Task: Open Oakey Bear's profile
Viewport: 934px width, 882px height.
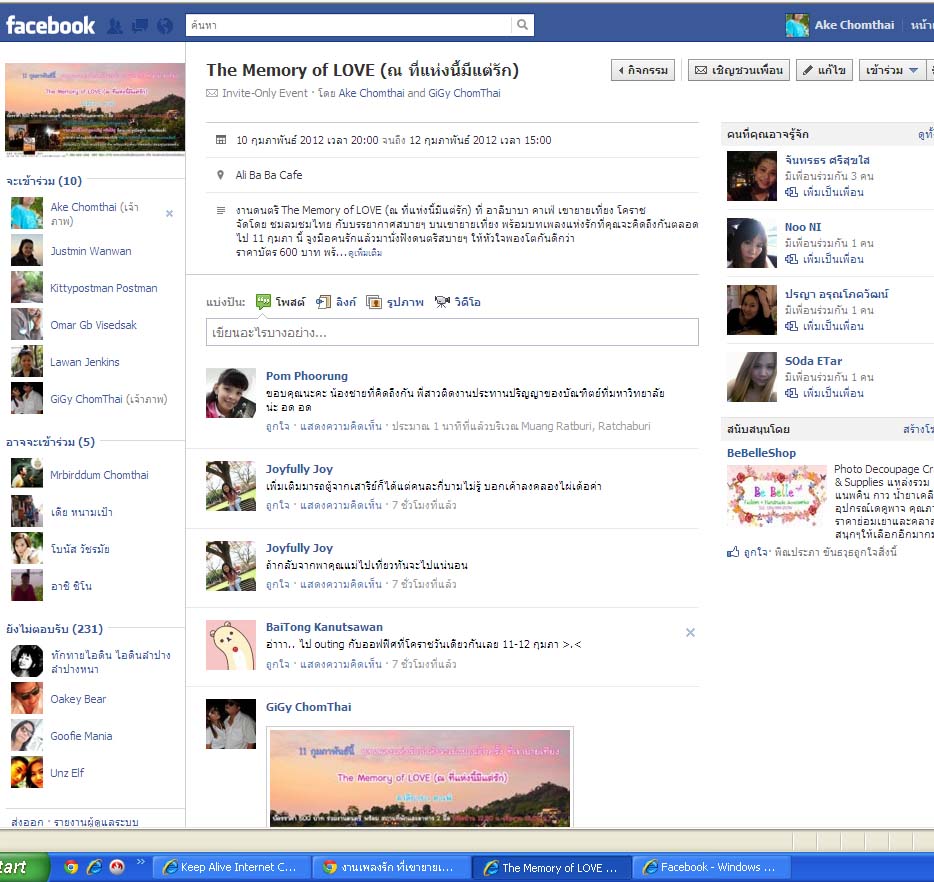Action: pyautogui.click(x=78, y=699)
